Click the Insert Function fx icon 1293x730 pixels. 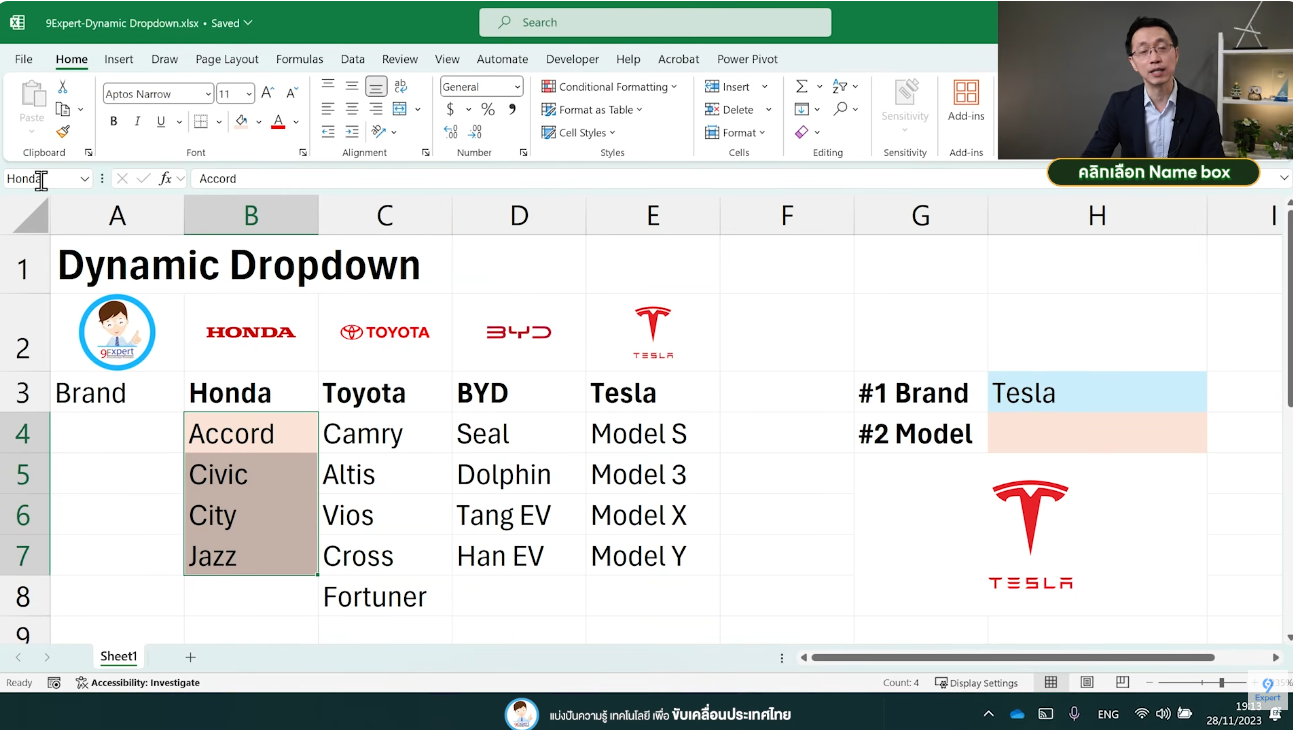[x=165, y=178]
